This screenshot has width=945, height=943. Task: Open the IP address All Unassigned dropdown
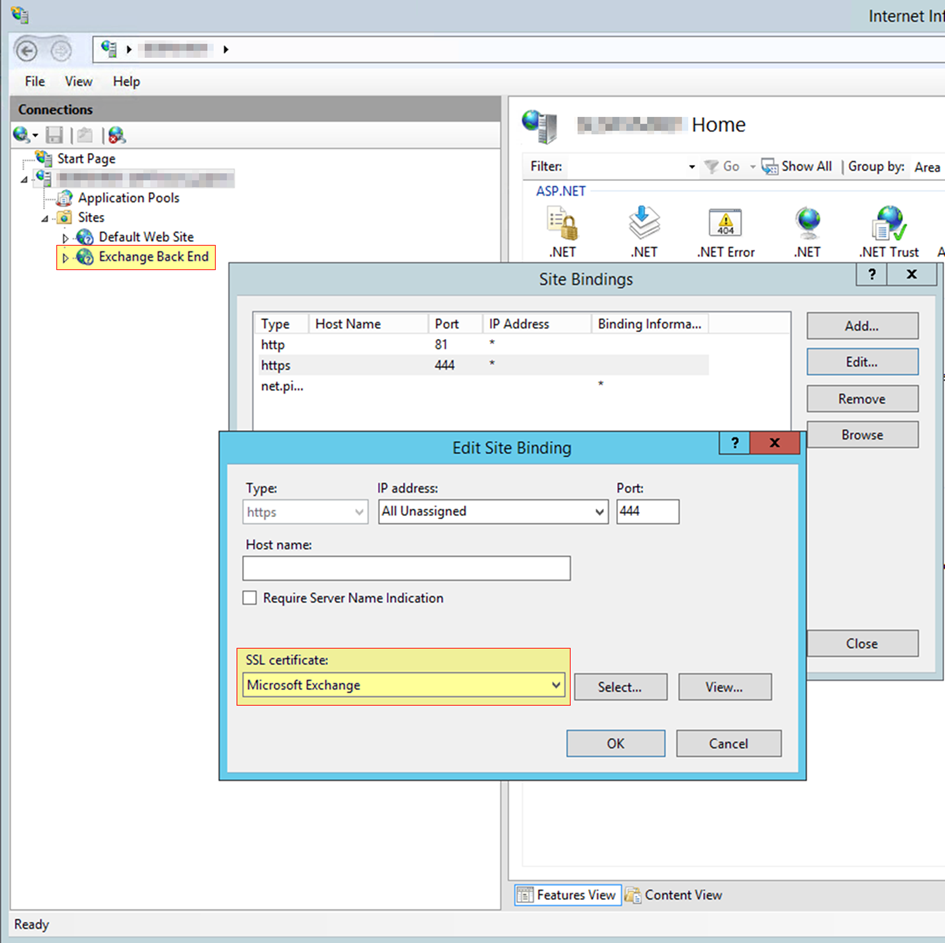tap(599, 512)
